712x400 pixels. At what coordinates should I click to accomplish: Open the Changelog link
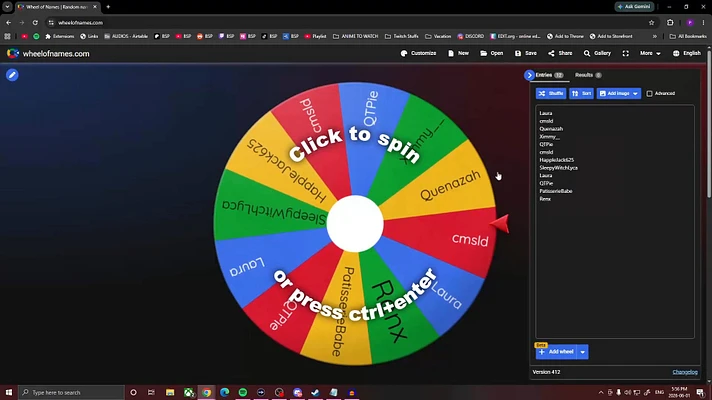(x=685, y=372)
